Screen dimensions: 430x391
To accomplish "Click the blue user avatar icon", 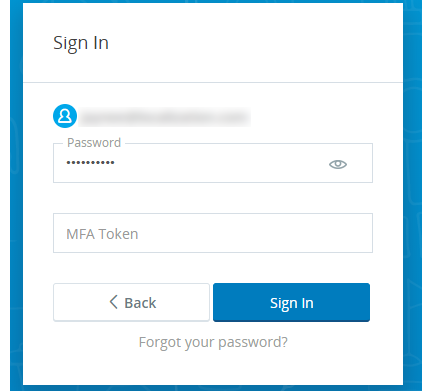I will click(65, 116).
